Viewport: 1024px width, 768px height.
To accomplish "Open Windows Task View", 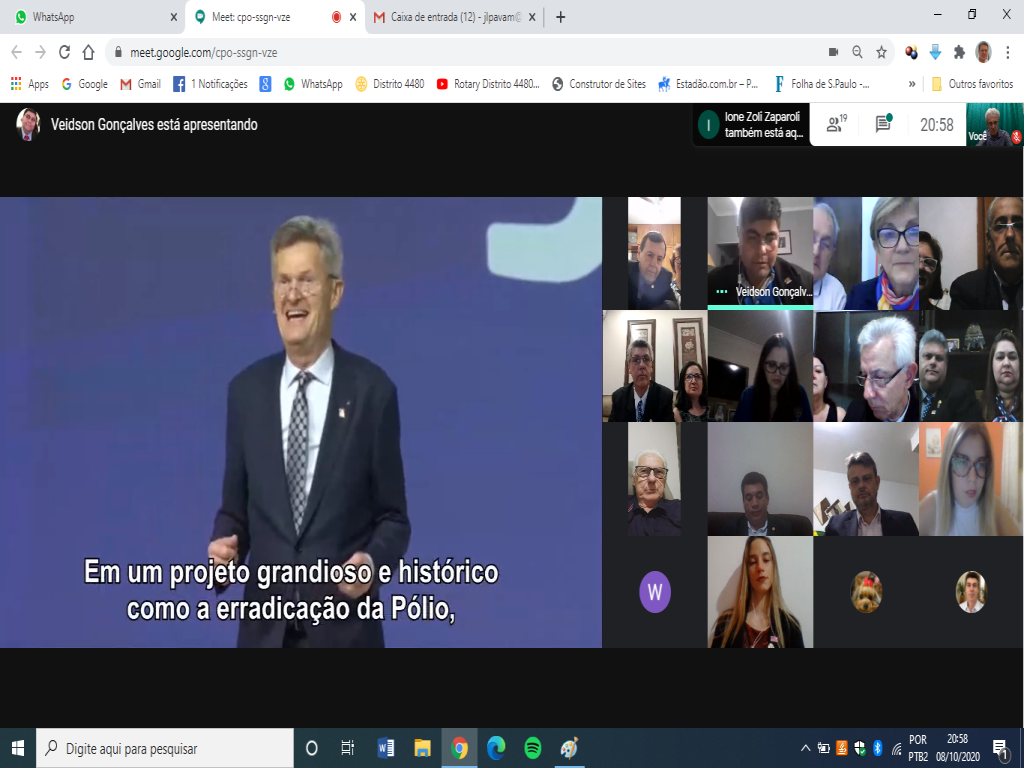I will 348,748.
